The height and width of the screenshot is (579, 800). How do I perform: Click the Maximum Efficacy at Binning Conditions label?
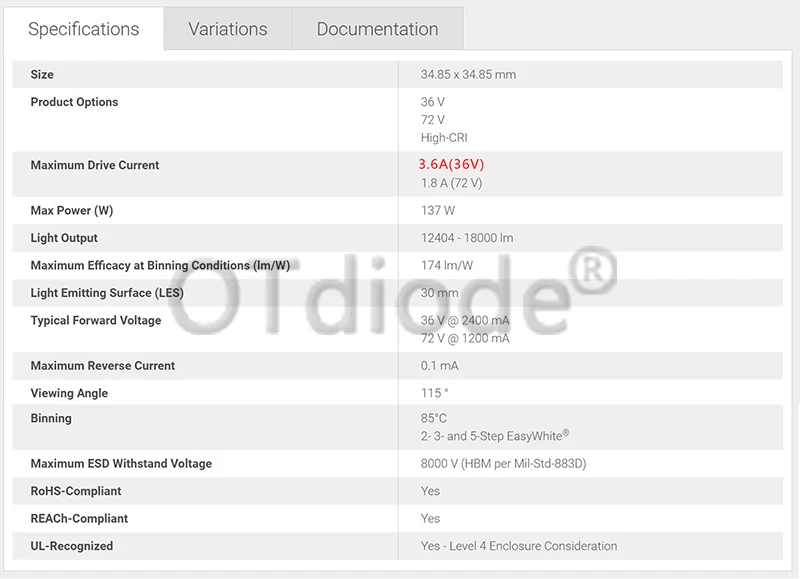tap(160, 265)
